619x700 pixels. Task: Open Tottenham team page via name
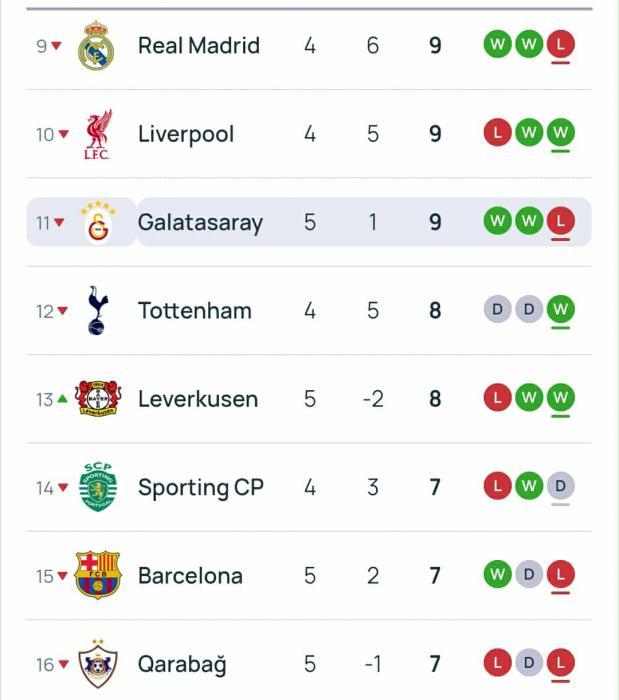(x=195, y=311)
